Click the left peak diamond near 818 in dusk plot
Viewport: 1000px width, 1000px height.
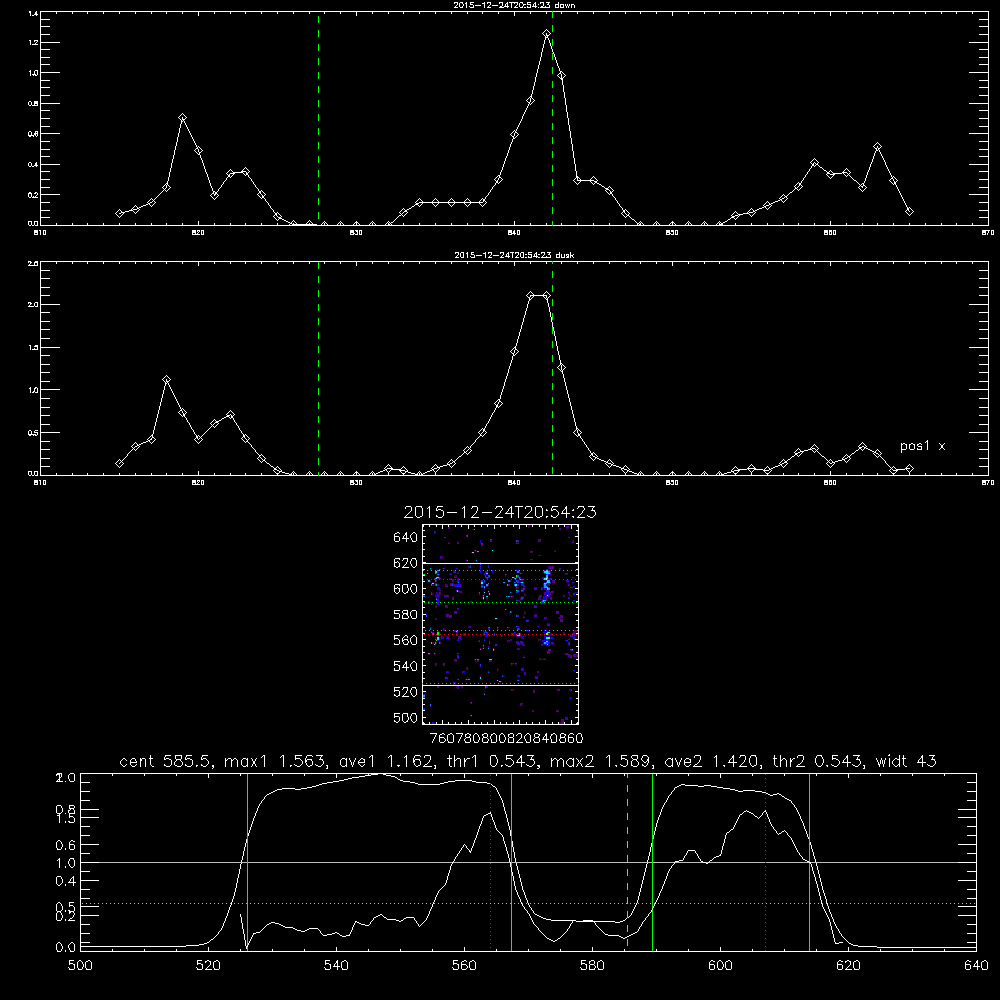tap(166, 379)
